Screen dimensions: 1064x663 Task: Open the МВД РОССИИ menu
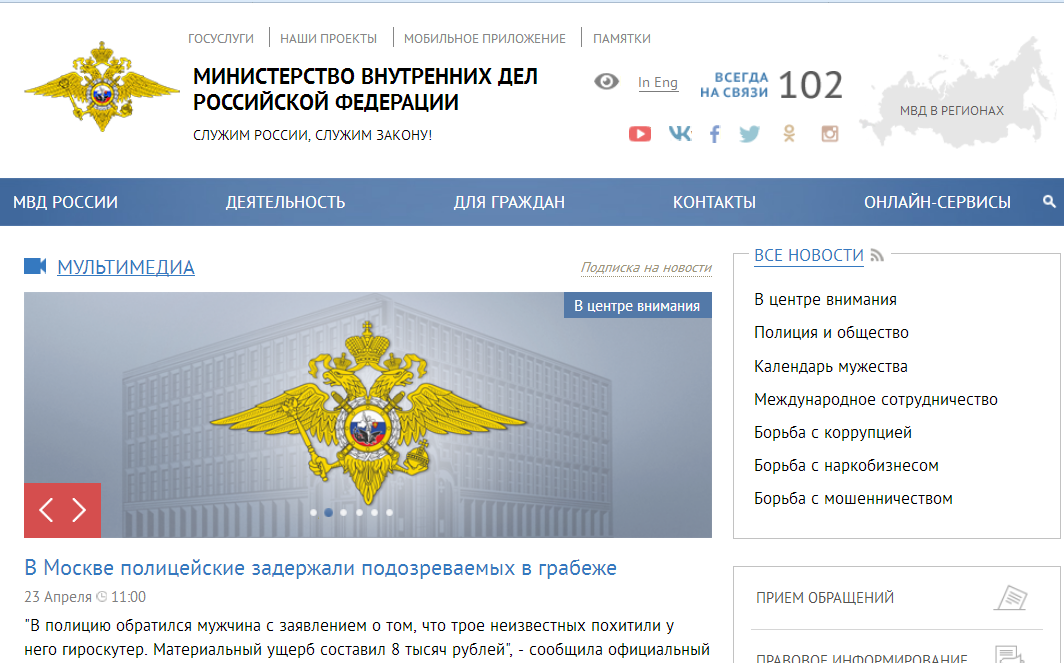pyautogui.click(x=65, y=202)
